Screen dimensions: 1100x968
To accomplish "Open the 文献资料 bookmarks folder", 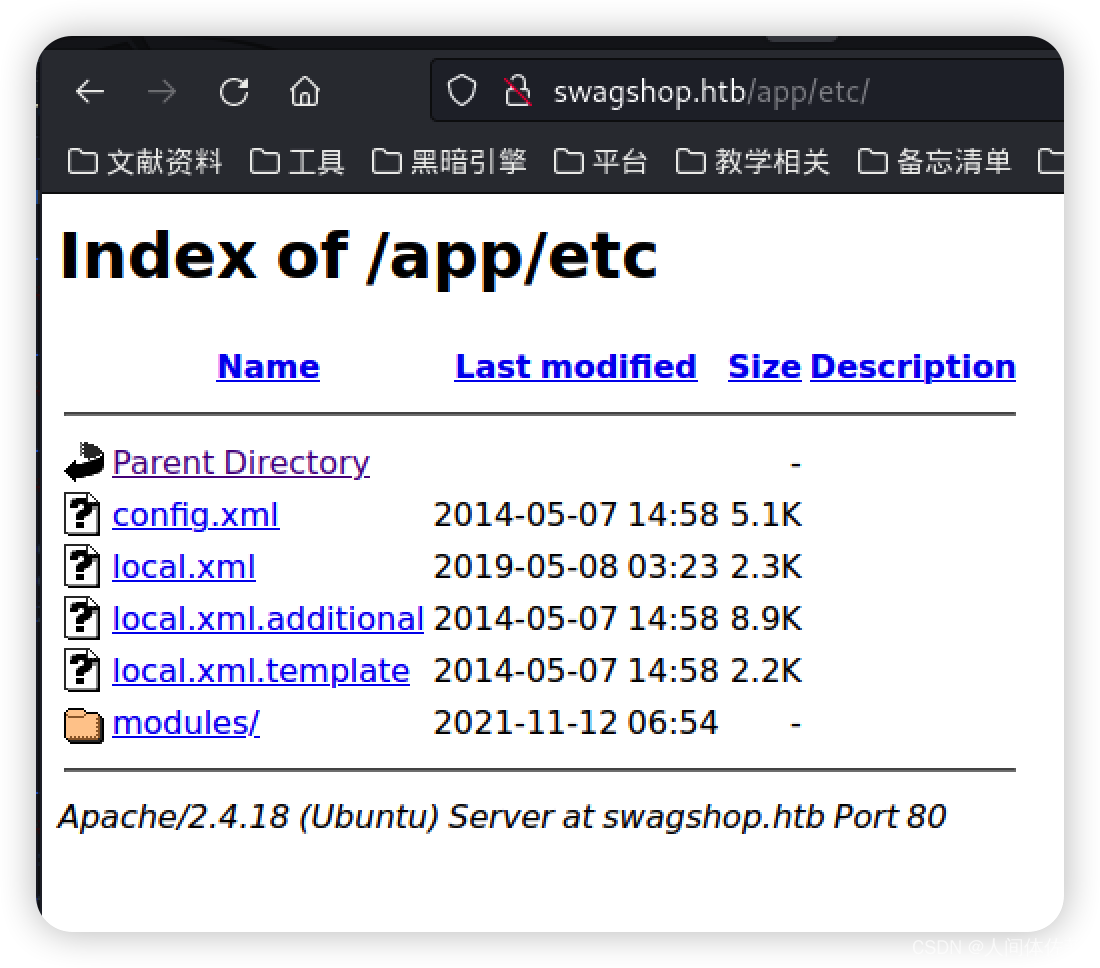I will point(145,161).
